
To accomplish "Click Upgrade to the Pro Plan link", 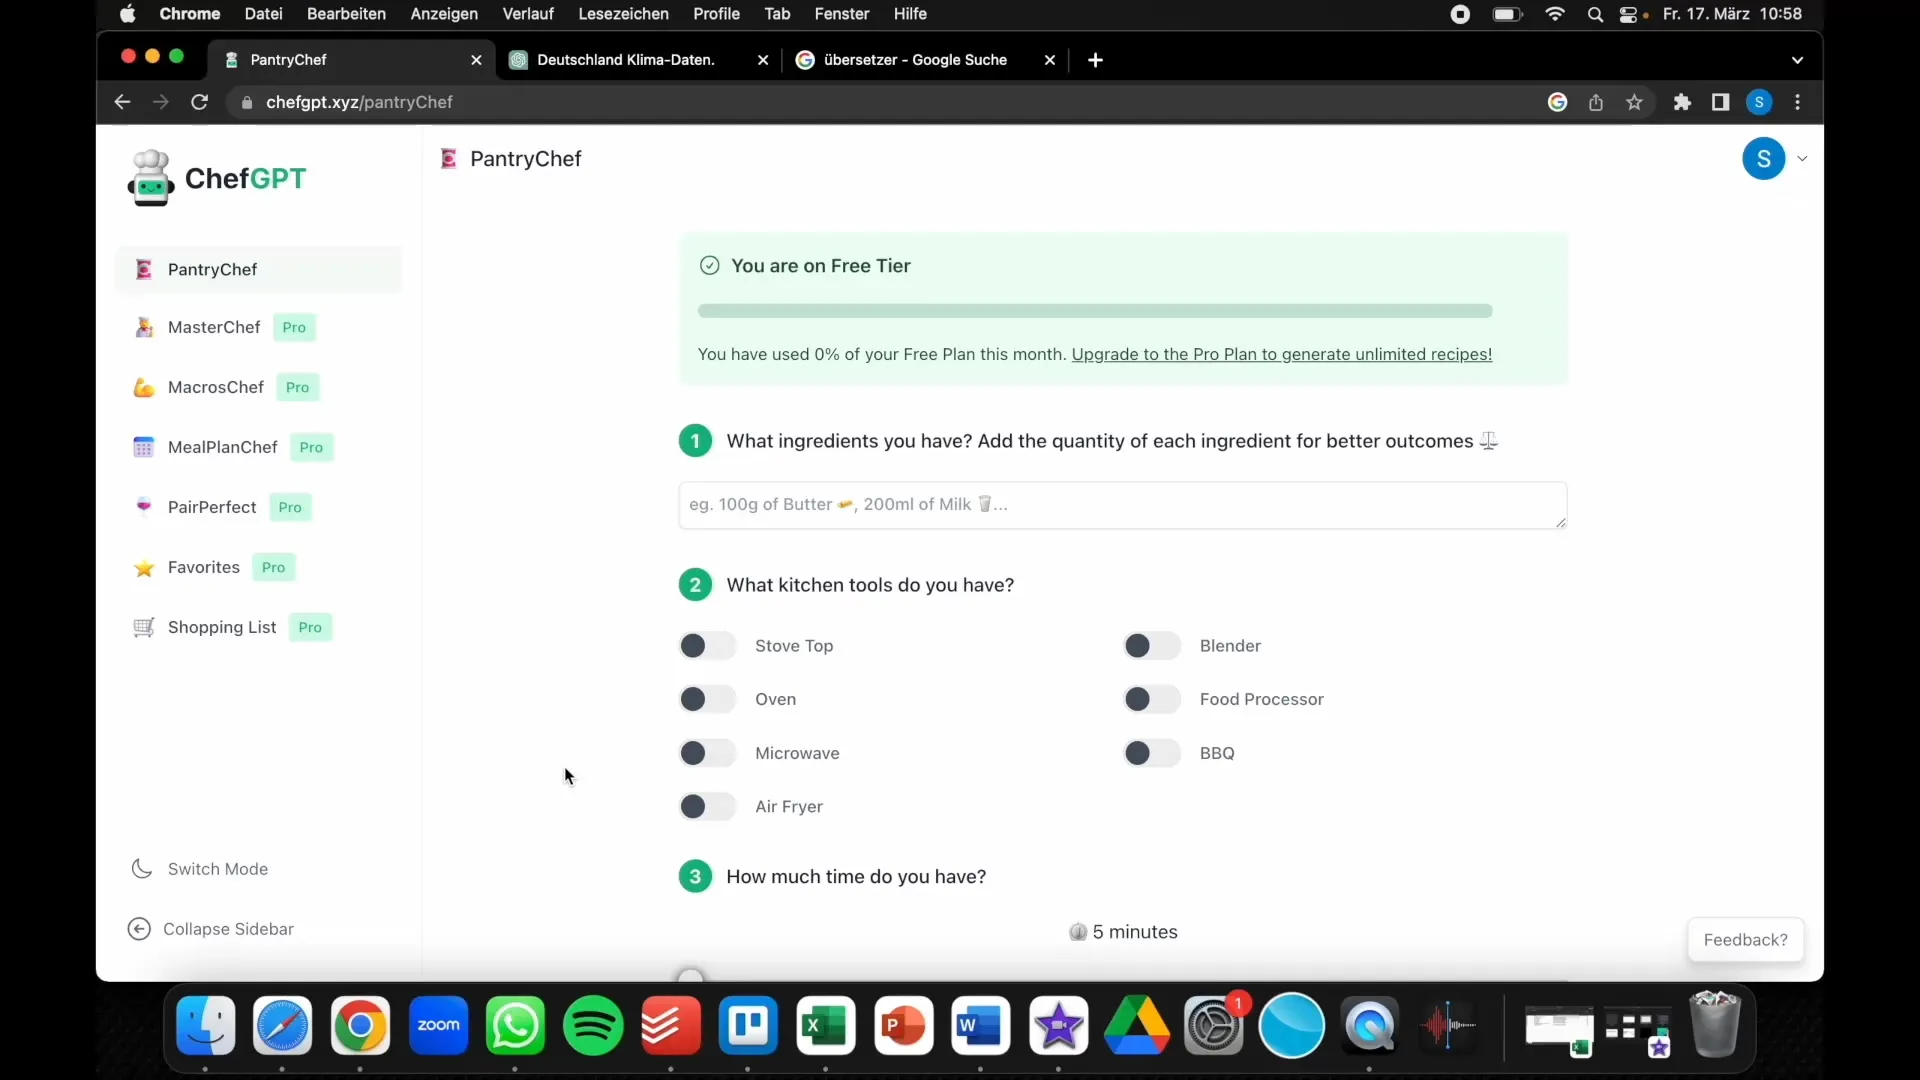I will [1282, 353].
